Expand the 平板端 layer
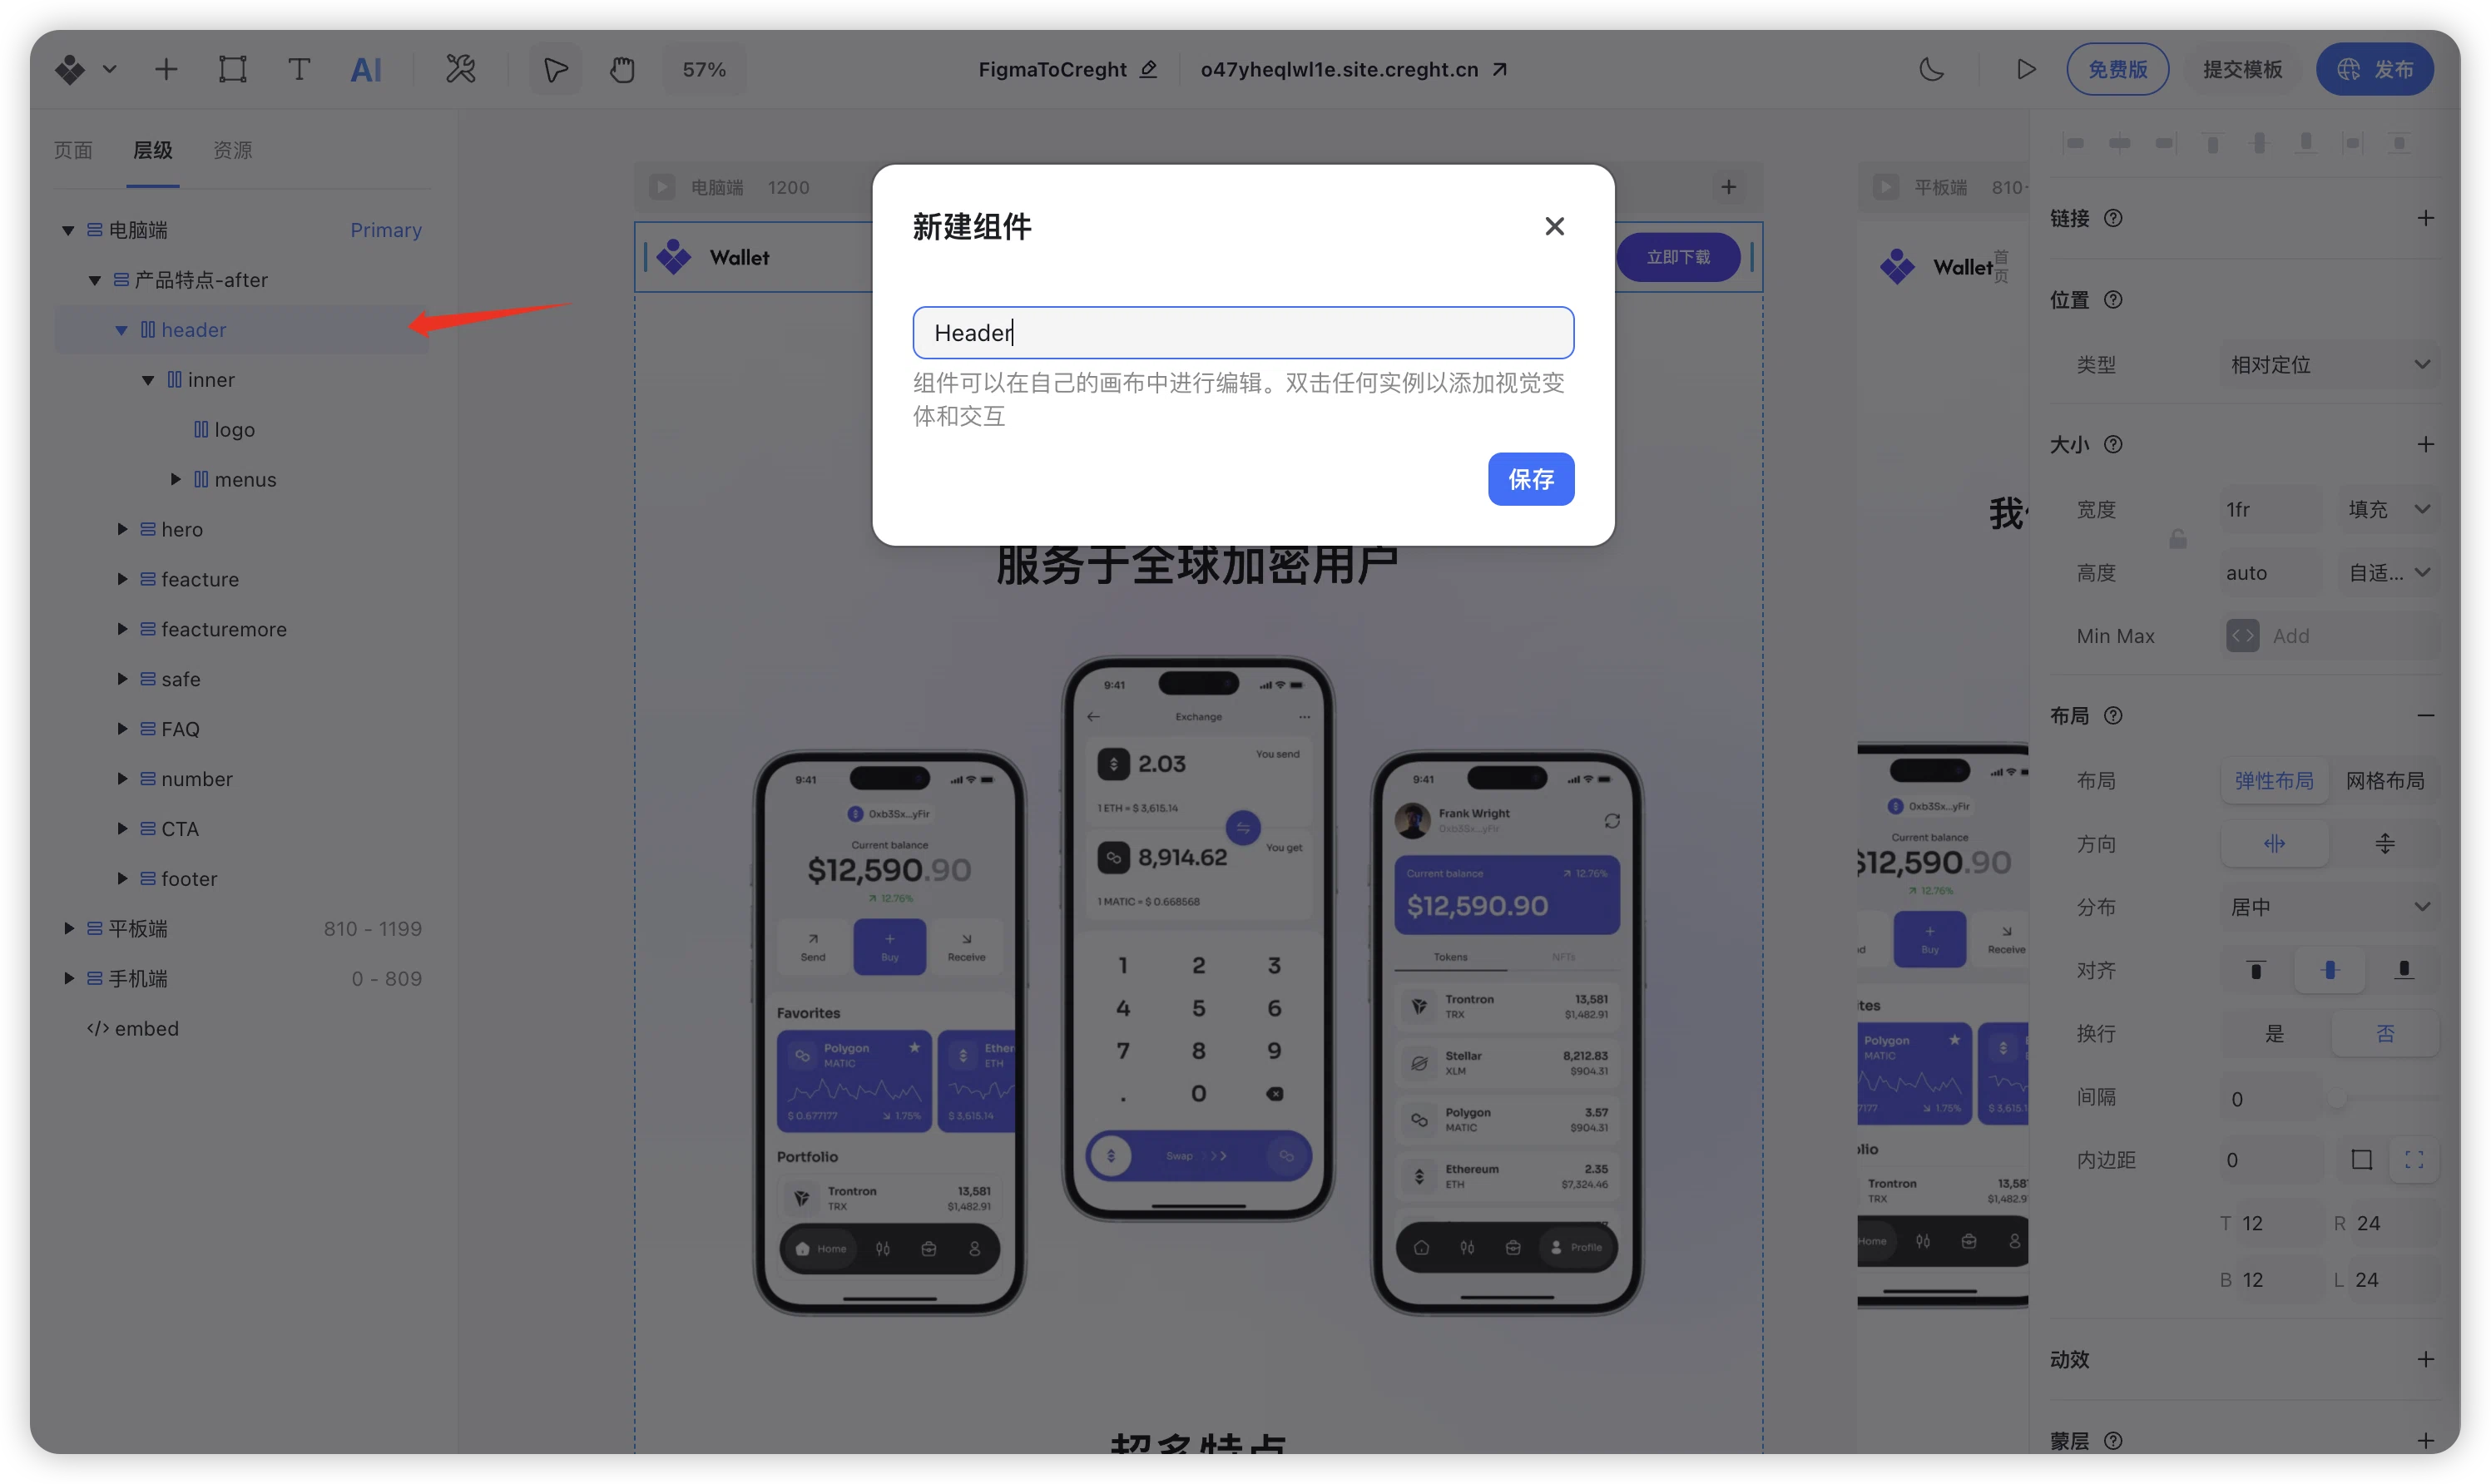The height and width of the screenshot is (1484, 2491). (68, 928)
